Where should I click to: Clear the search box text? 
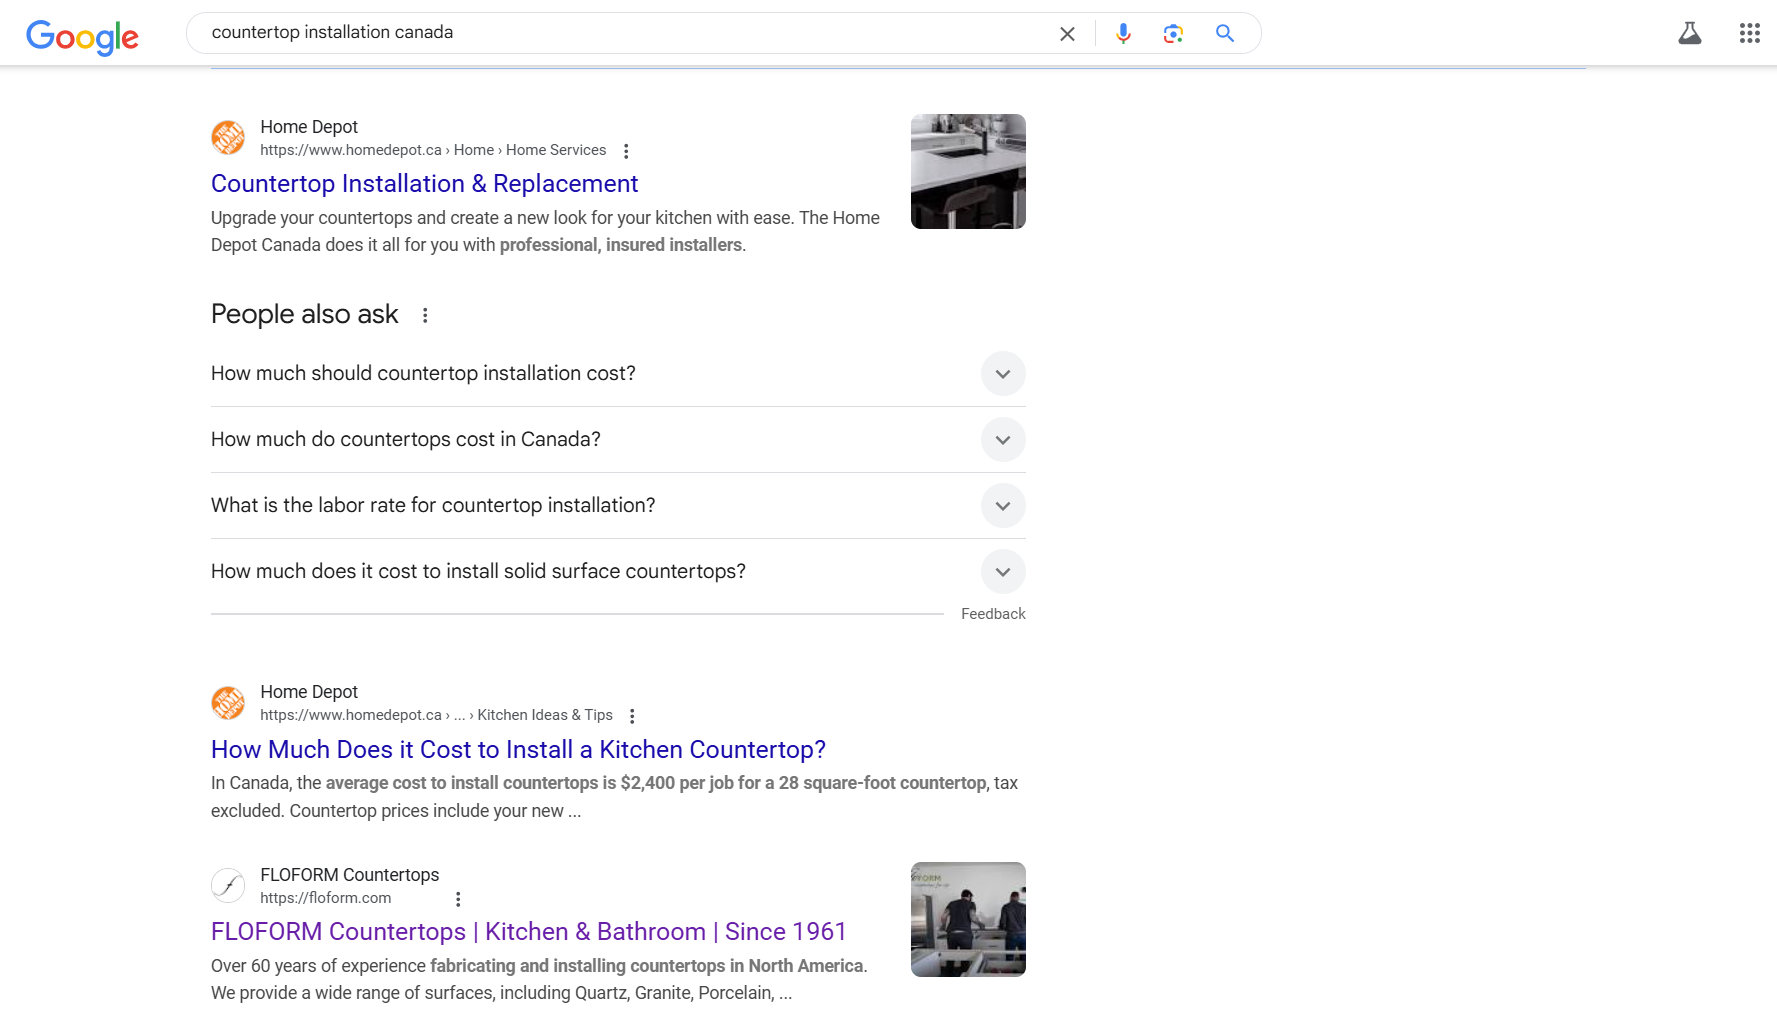point(1067,34)
